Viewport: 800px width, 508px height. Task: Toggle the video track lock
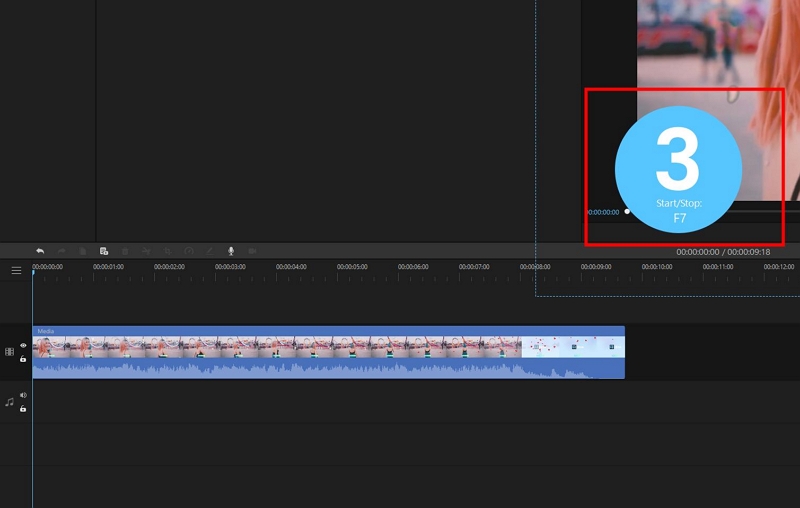coord(23,359)
